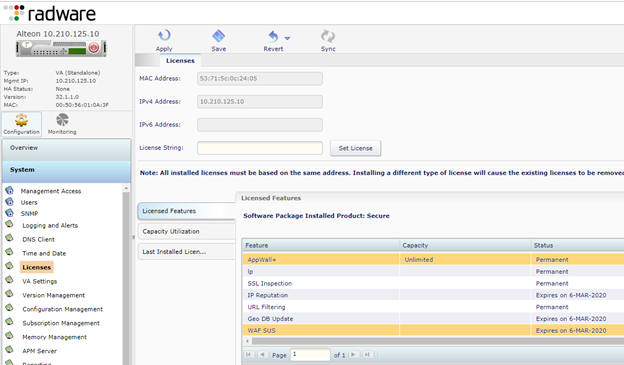Click the Unlimited capacity cell

(x=465, y=260)
